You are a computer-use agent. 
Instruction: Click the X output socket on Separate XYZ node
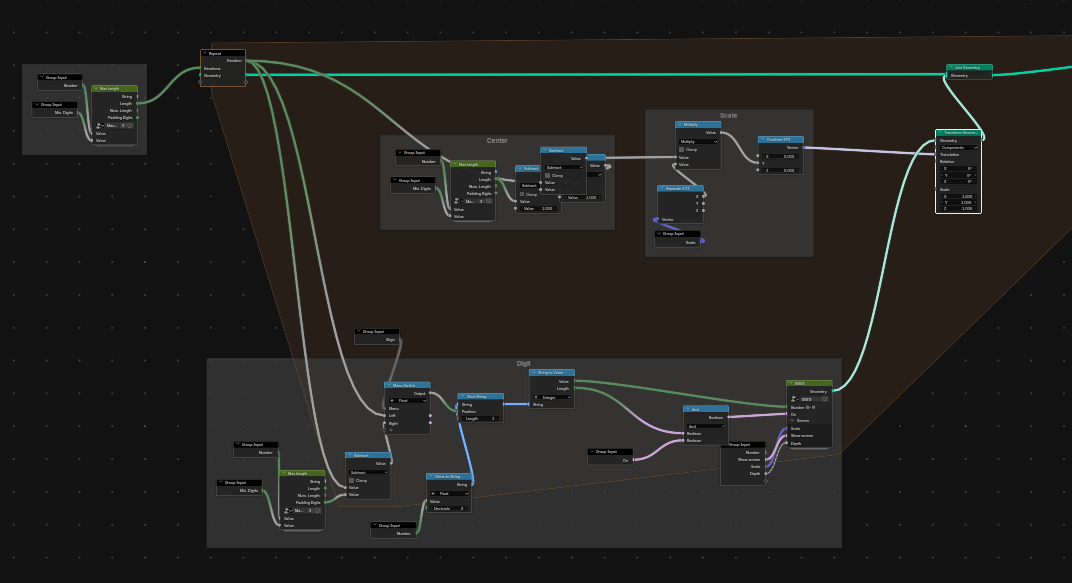pos(704,196)
